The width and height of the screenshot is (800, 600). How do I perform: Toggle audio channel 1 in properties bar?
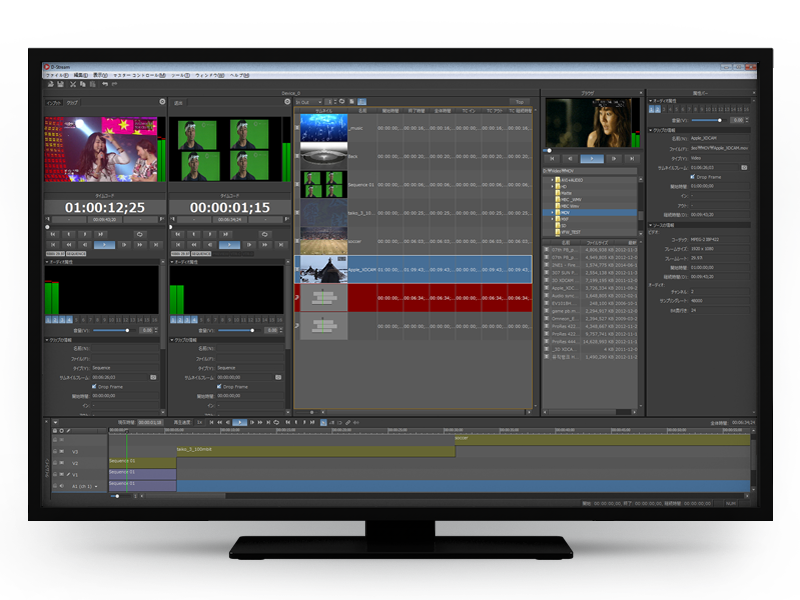click(x=652, y=109)
